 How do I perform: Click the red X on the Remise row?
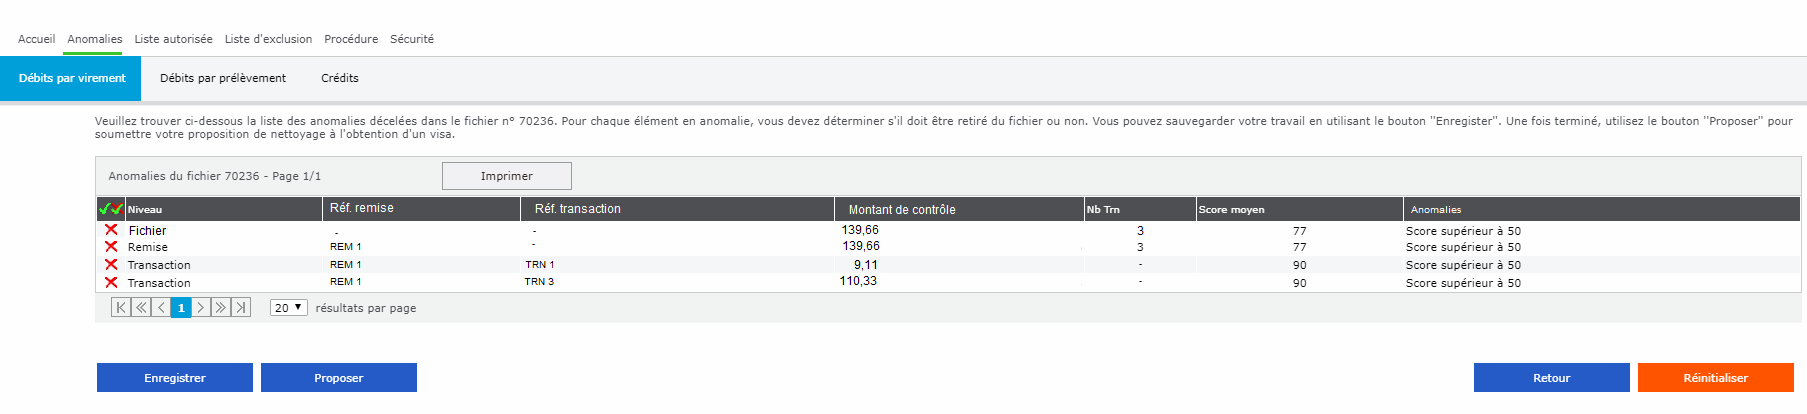(x=111, y=246)
